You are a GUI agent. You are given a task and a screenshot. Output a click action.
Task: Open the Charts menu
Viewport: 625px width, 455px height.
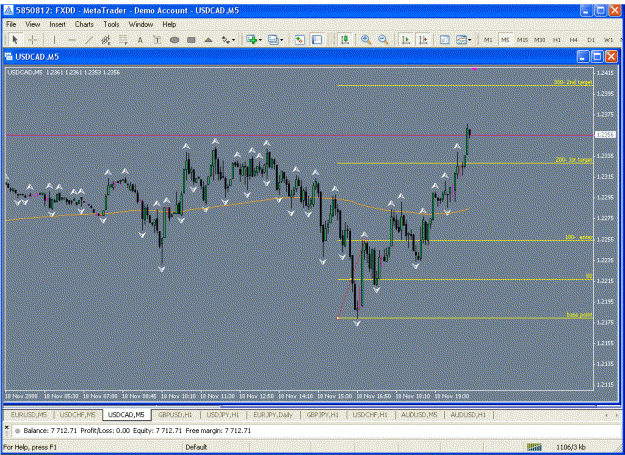84,24
